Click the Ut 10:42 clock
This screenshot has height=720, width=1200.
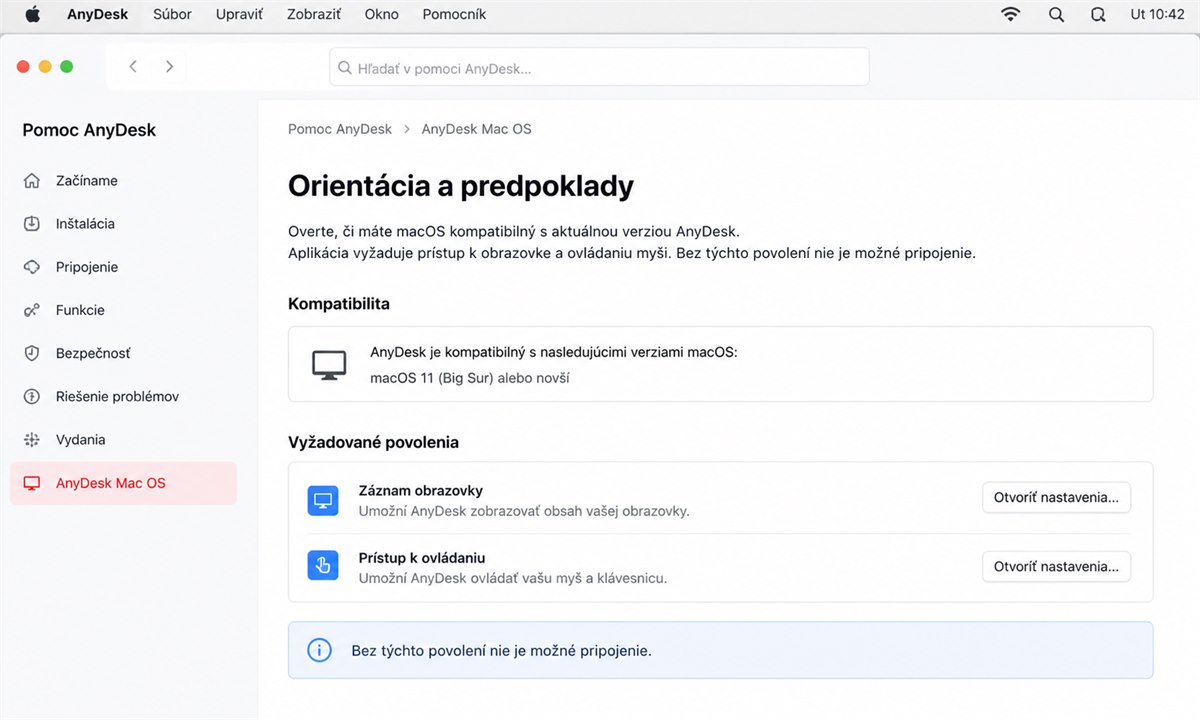pyautogui.click(x=1157, y=14)
